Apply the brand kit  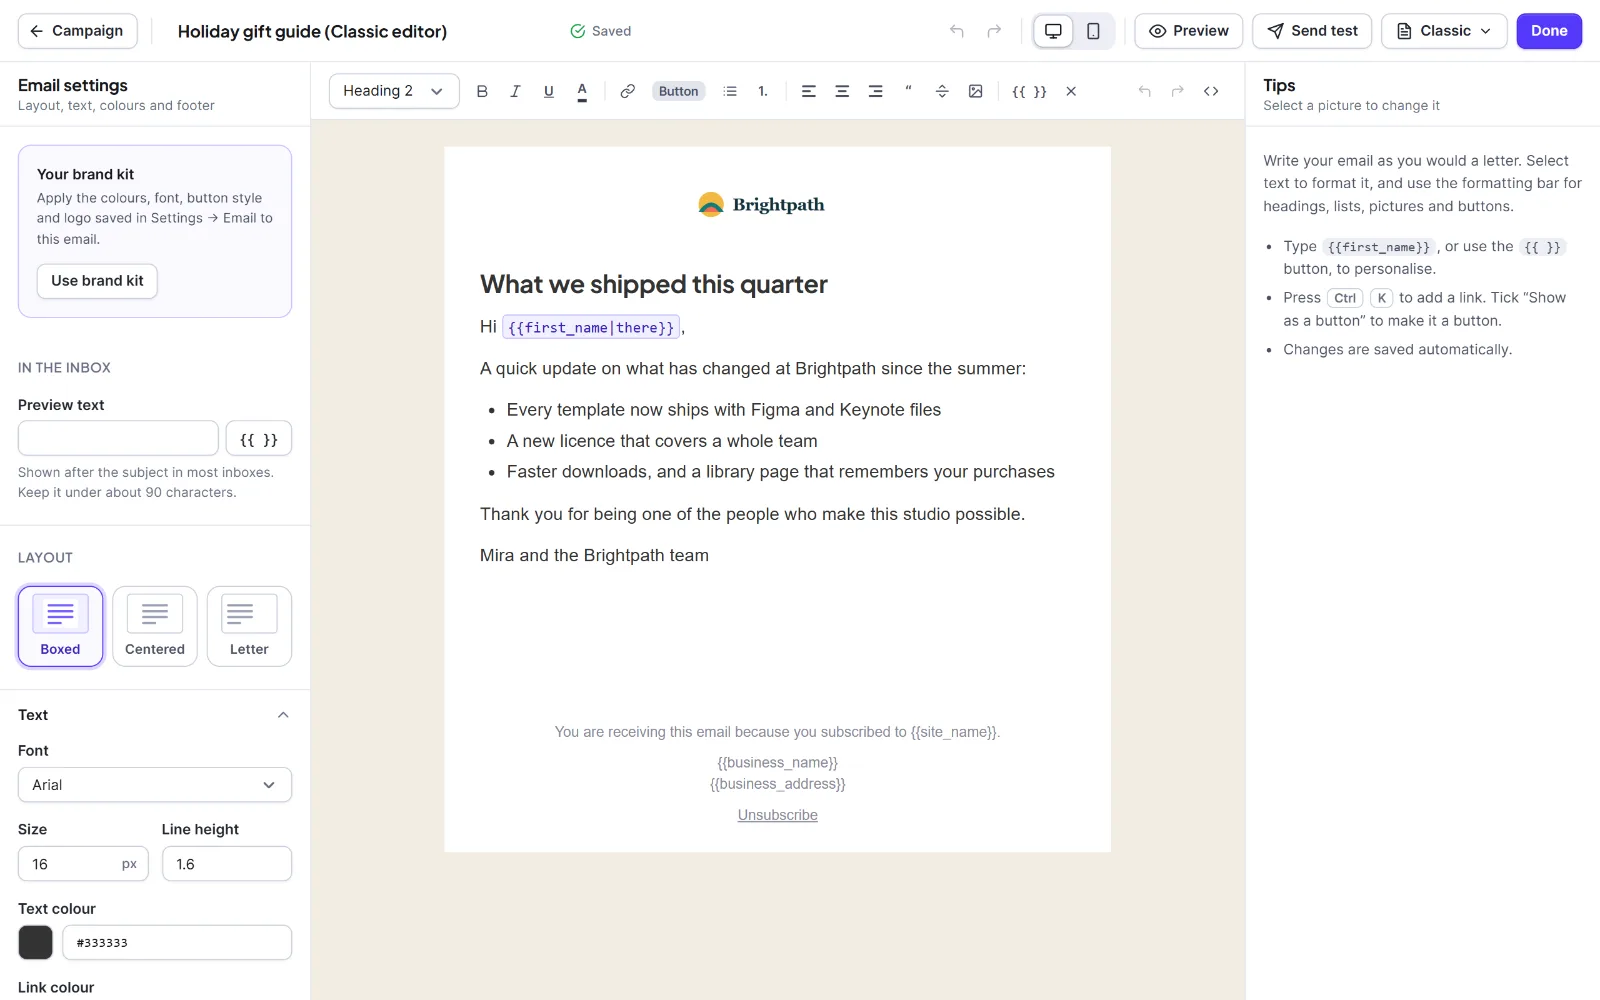(97, 281)
